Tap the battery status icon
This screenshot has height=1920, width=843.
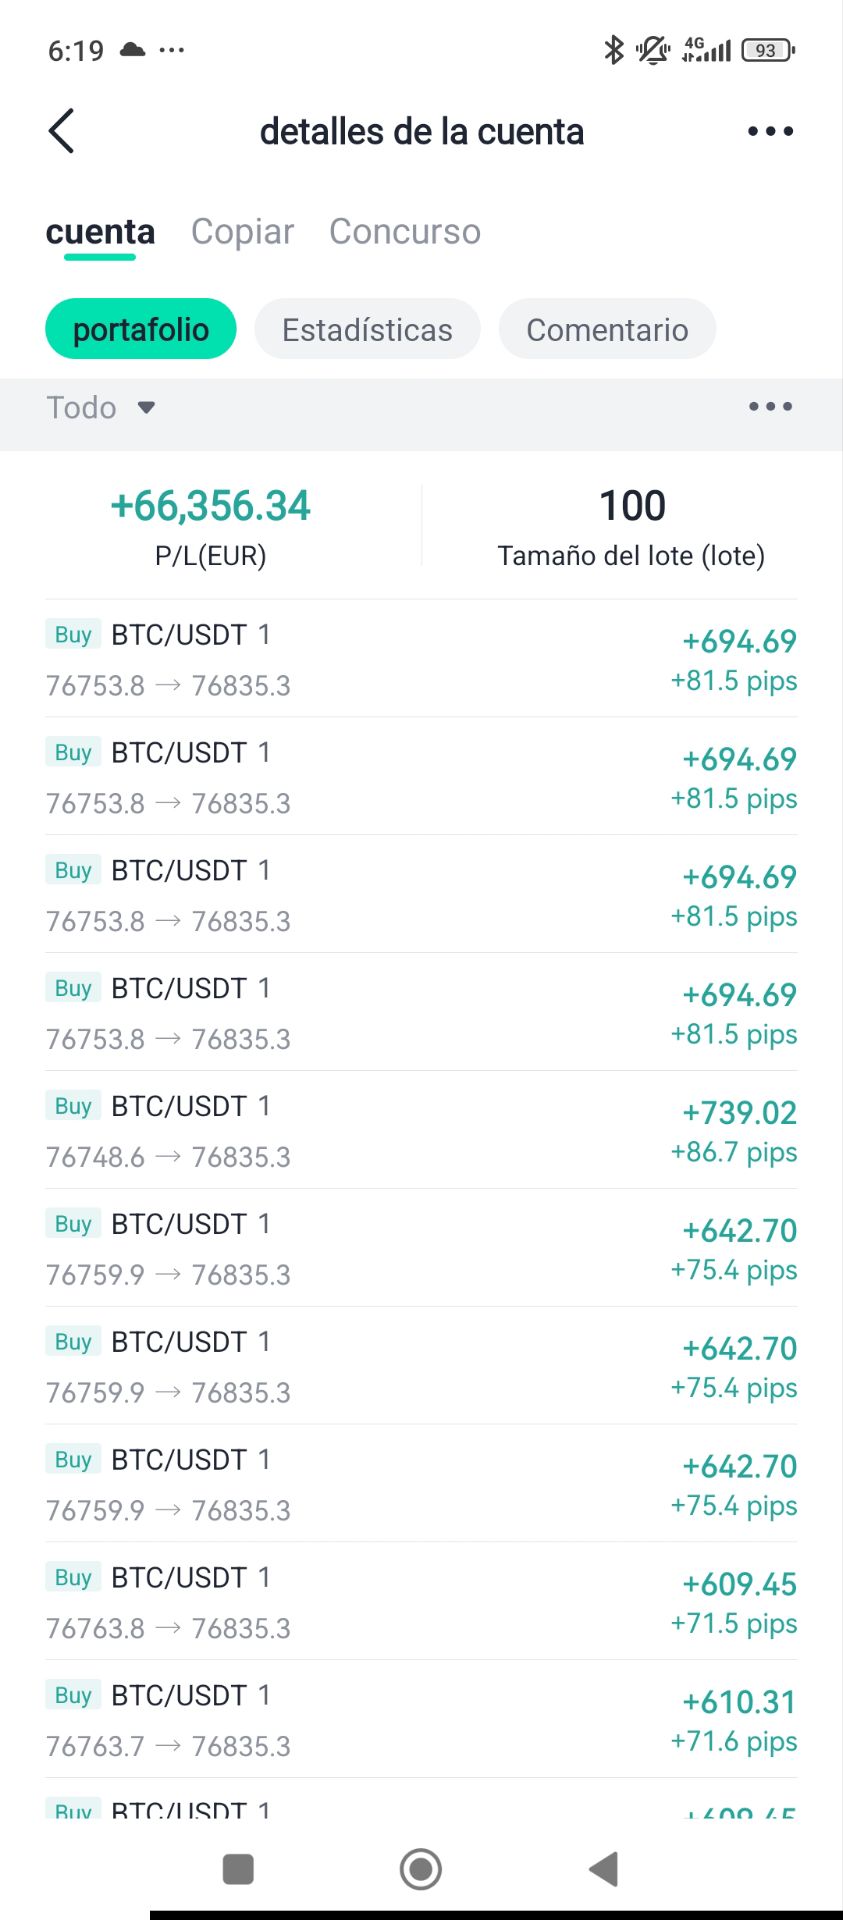[x=767, y=50]
